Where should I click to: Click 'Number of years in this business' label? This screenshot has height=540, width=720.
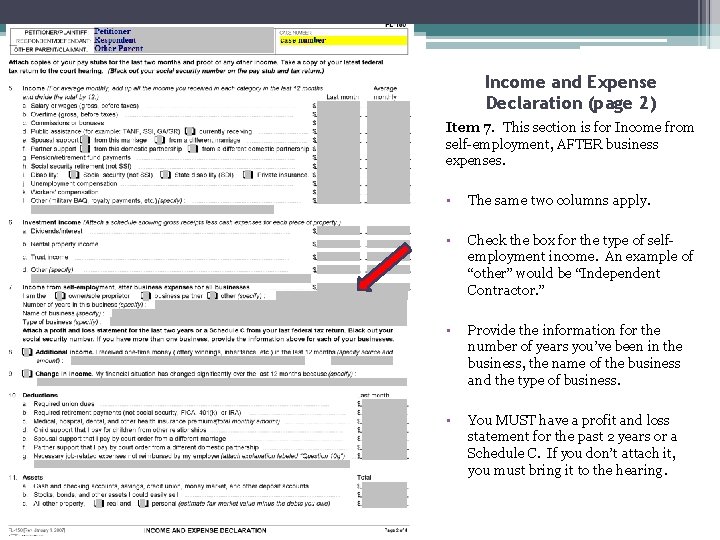click(x=84, y=304)
